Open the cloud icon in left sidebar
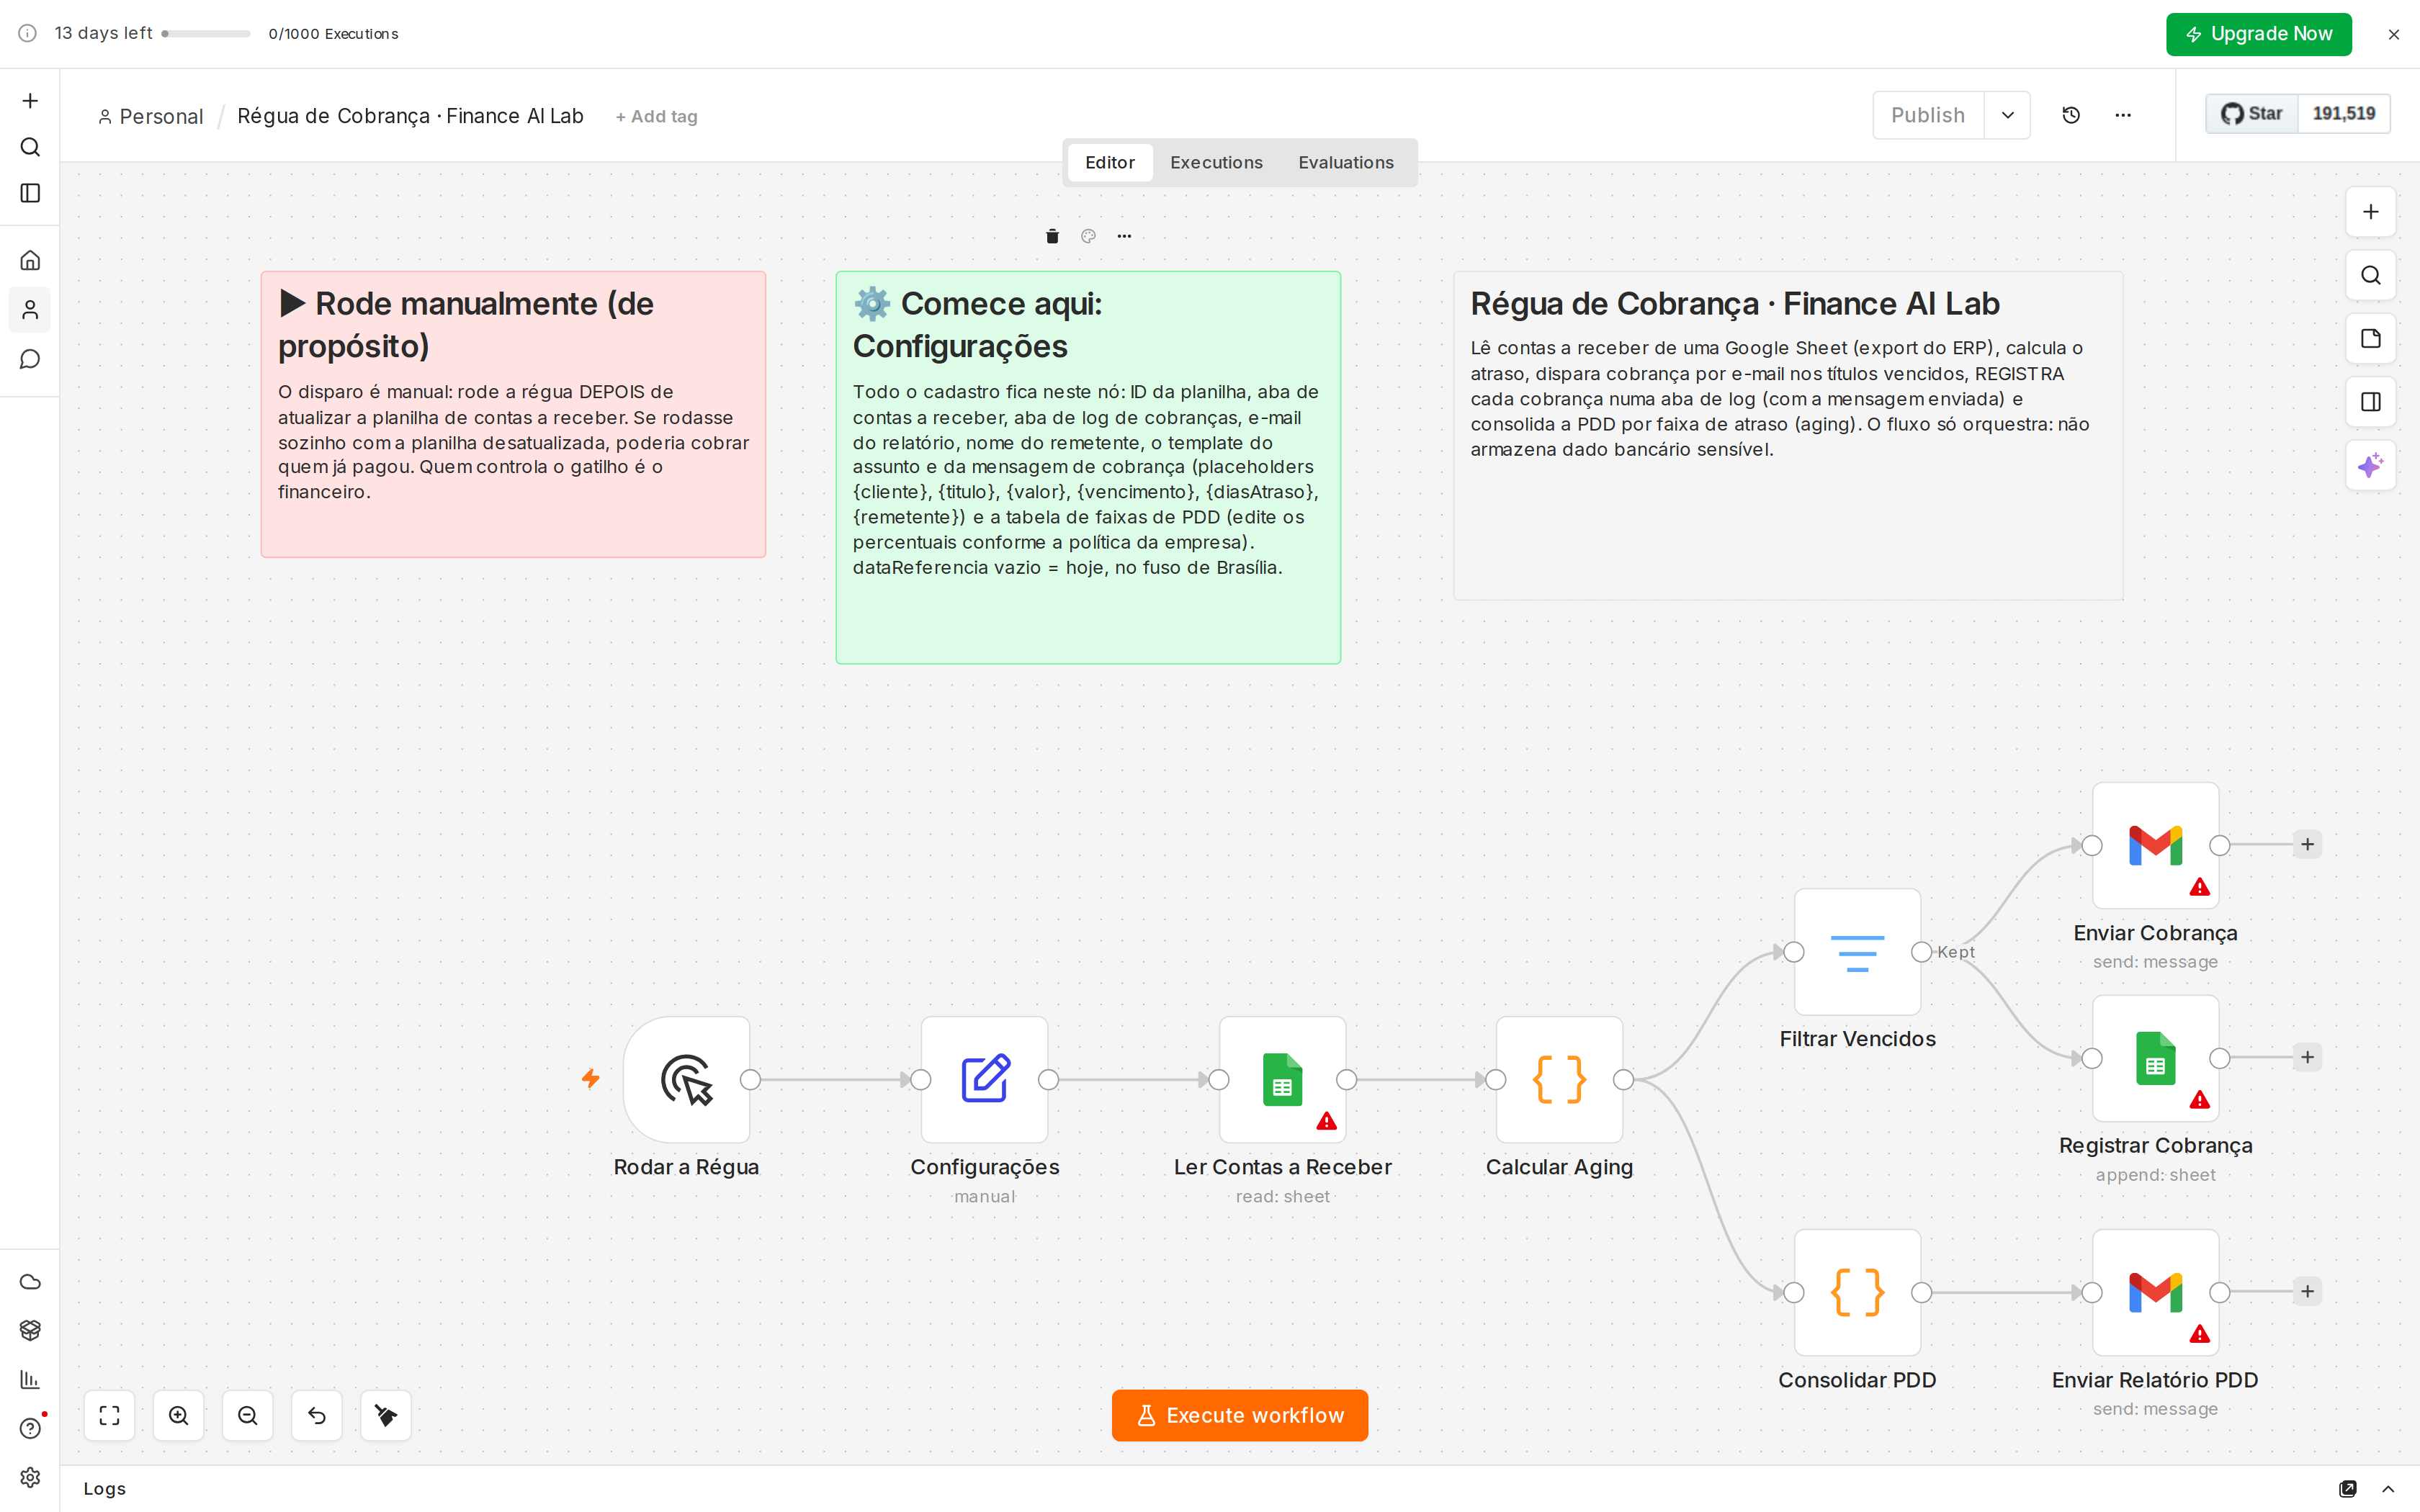The width and height of the screenshot is (2420, 1512). (30, 1282)
